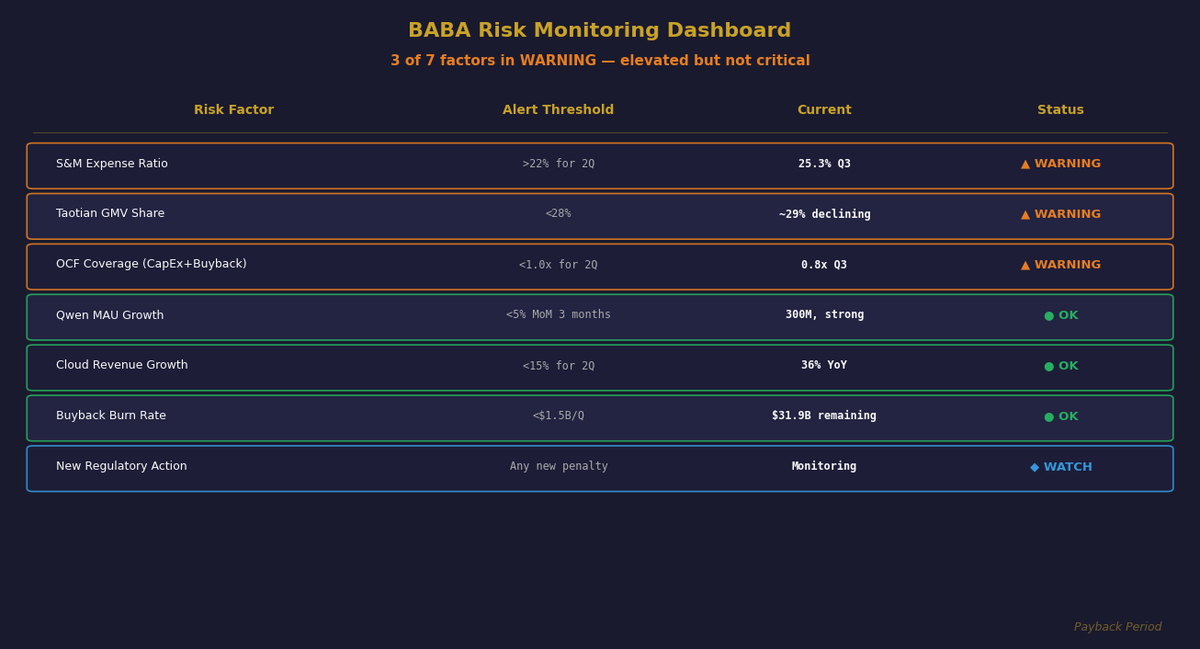Click the 'Monitoring' current value
1200x649 pixels.
(x=824, y=467)
